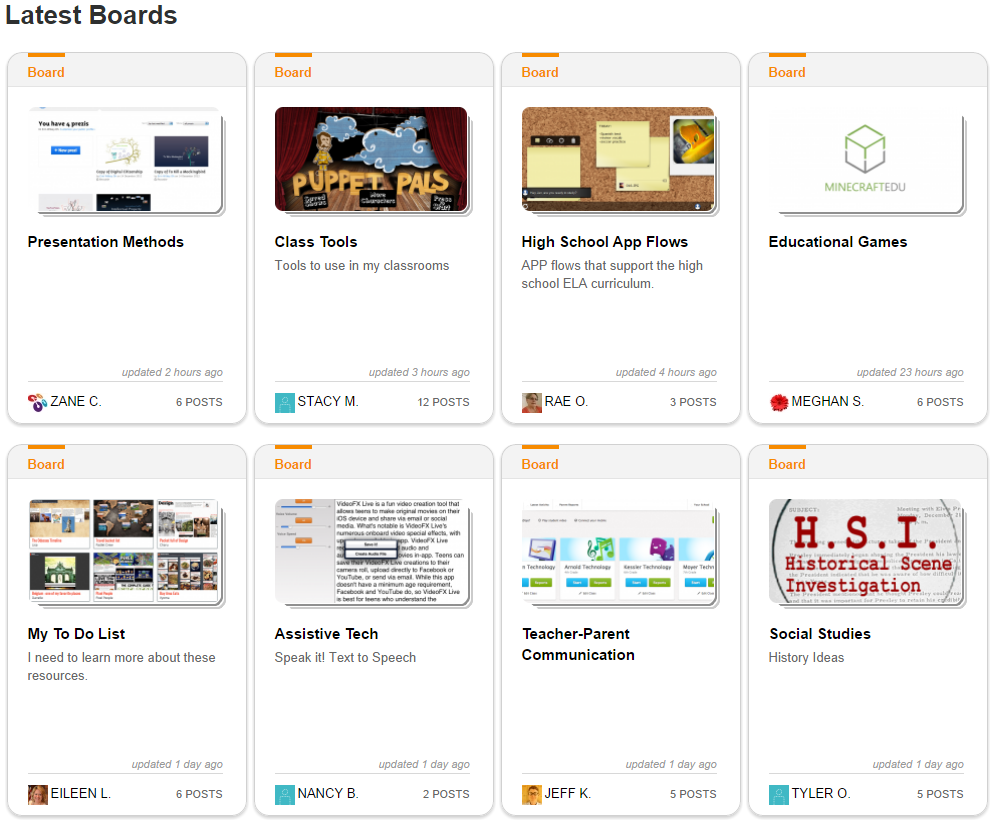Click 'APP flows that support' description
Screen dimensions: 1004x825
(x=612, y=275)
